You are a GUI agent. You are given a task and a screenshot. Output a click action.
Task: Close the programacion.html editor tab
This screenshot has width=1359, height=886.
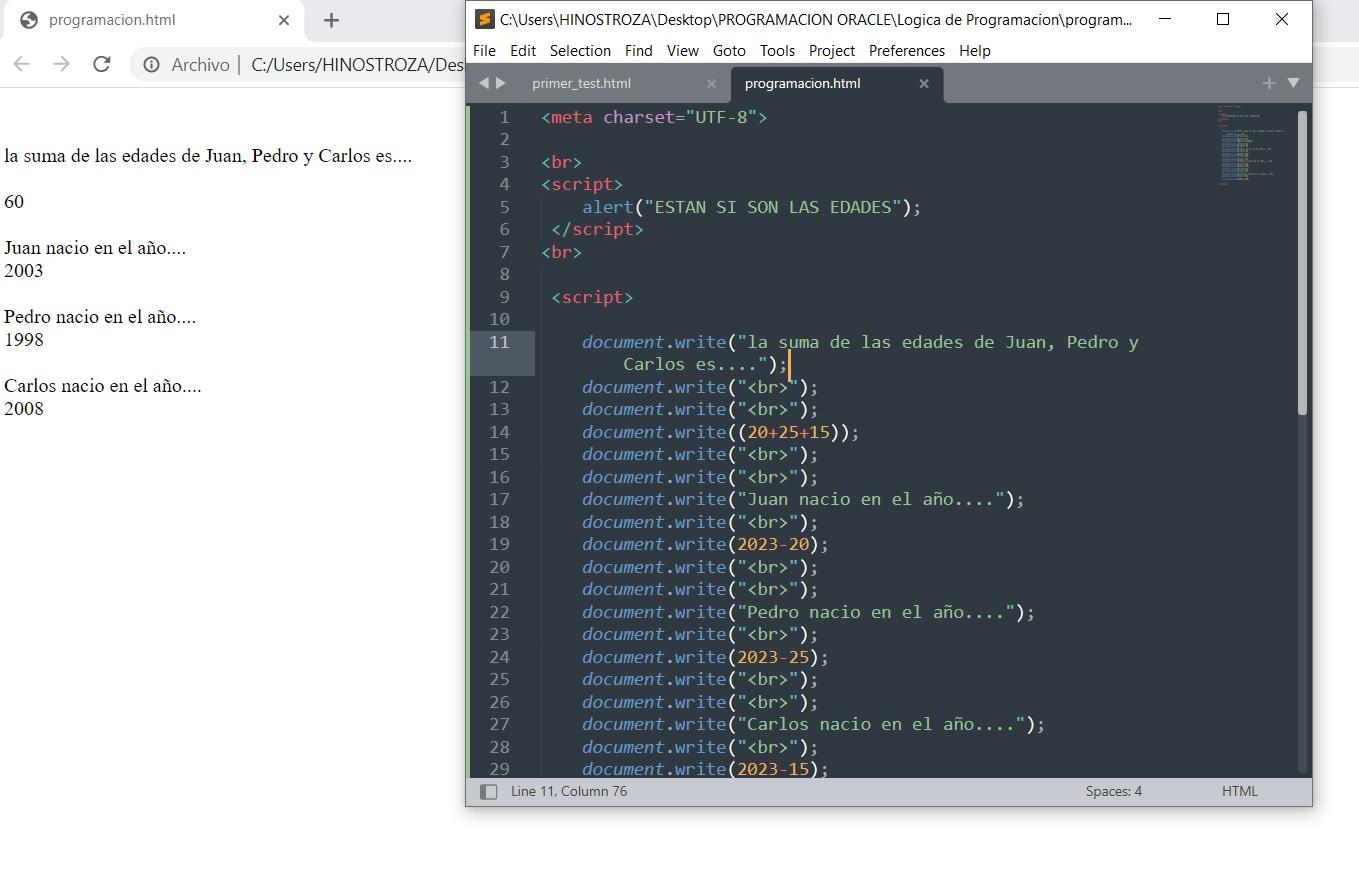[924, 84]
